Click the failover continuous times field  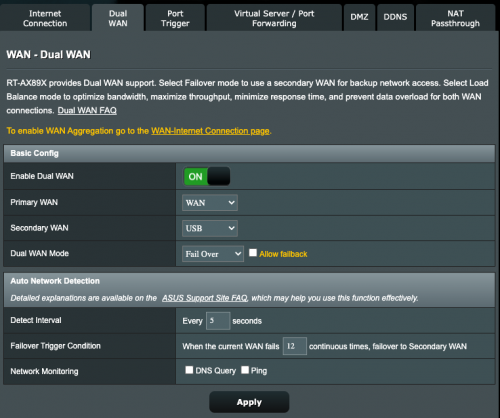pyautogui.click(x=295, y=346)
